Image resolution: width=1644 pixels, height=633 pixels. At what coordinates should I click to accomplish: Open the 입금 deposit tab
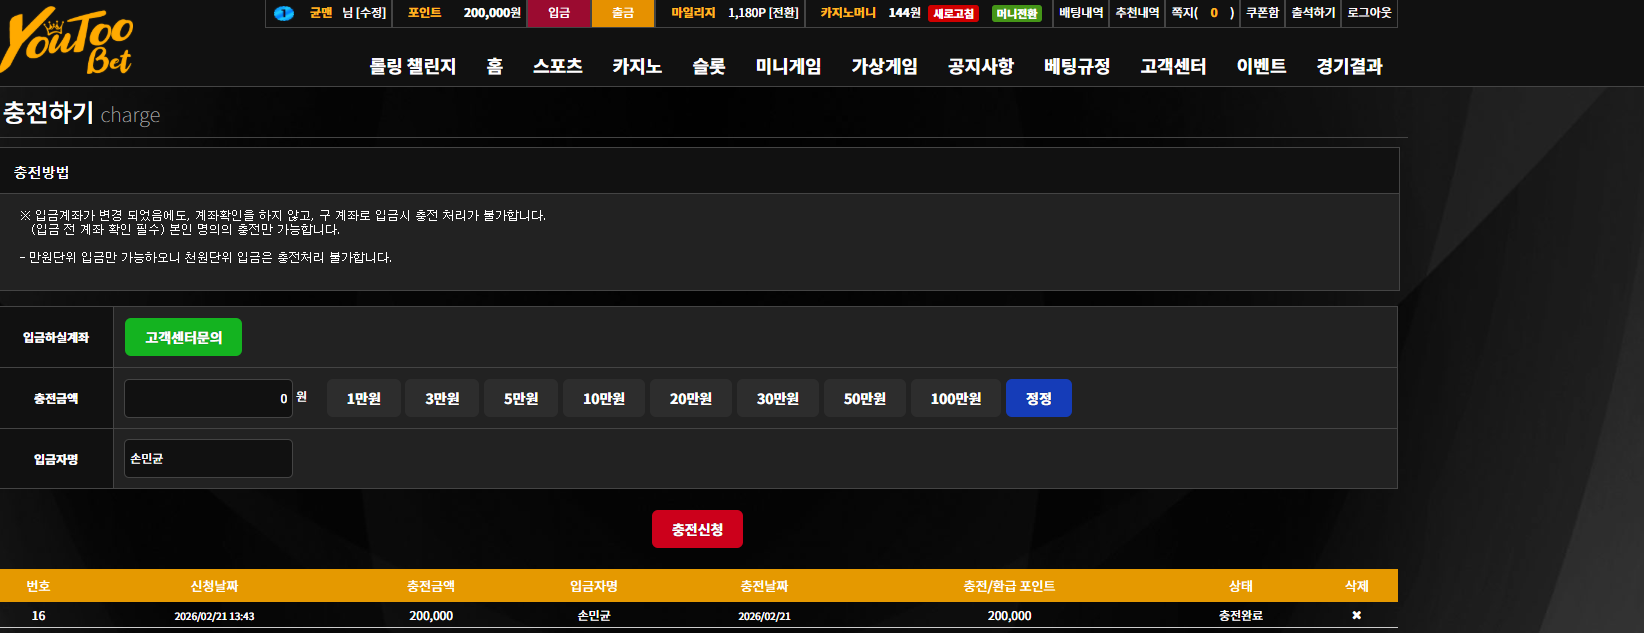tap(559, 13)
